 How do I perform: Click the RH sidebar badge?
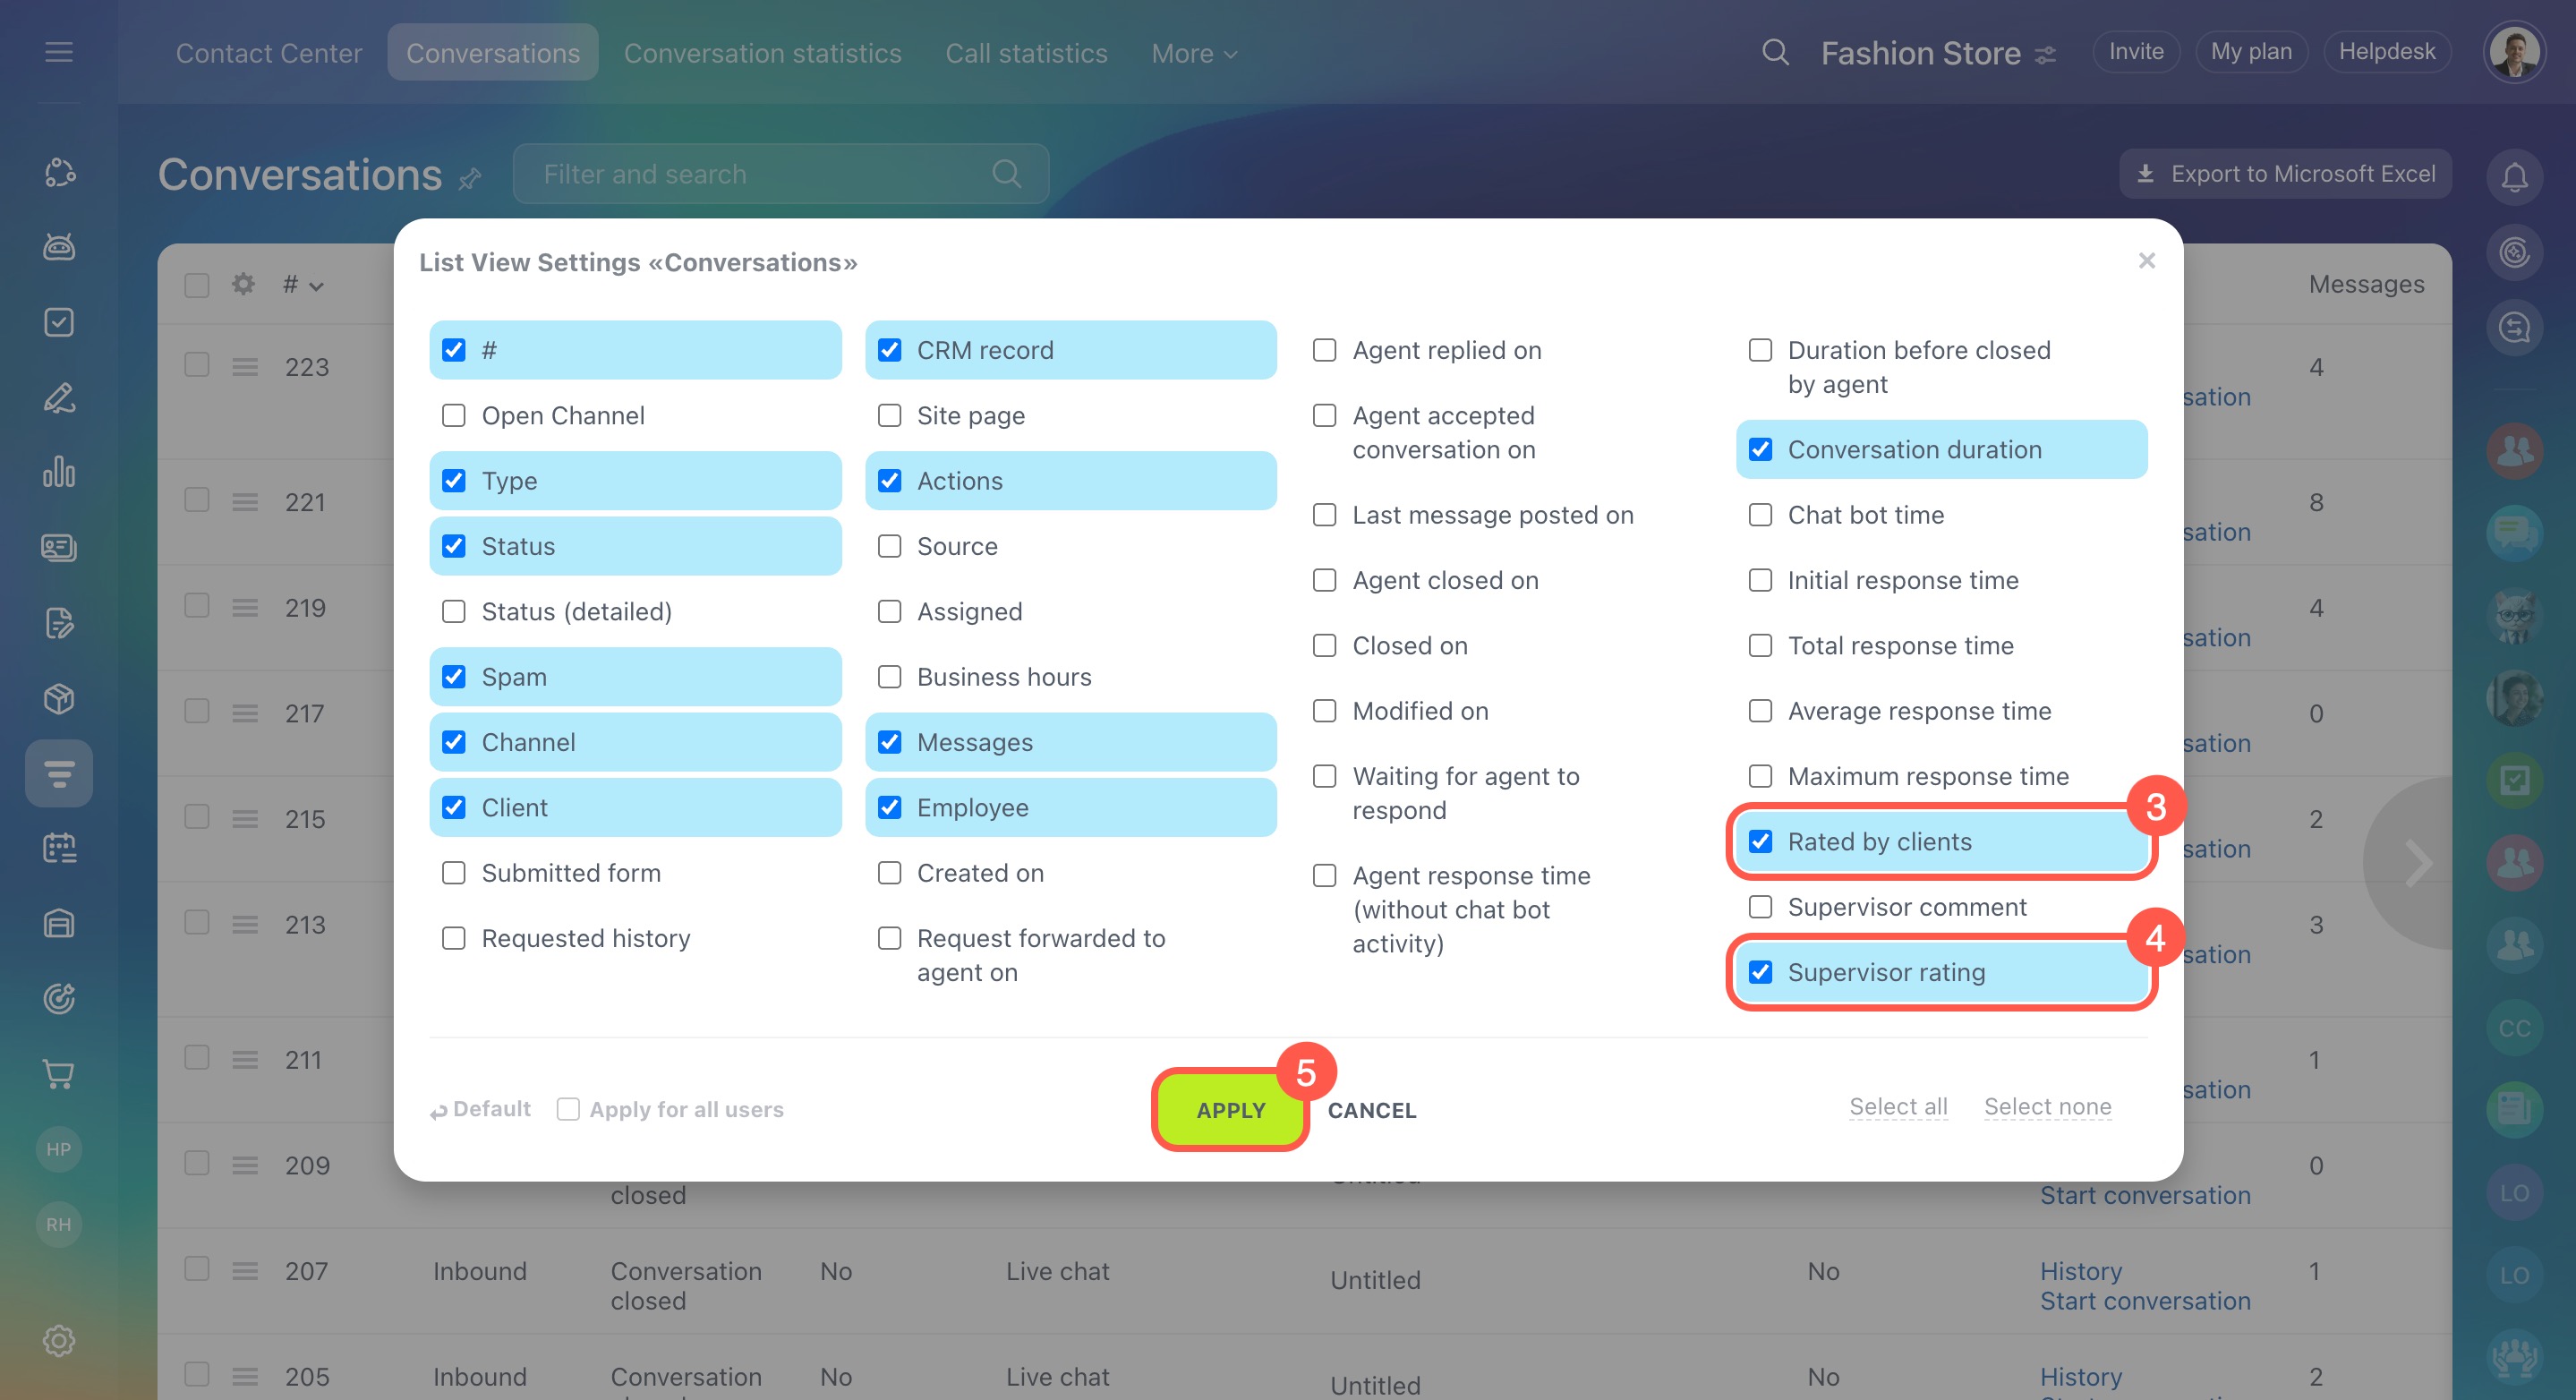59,1224
